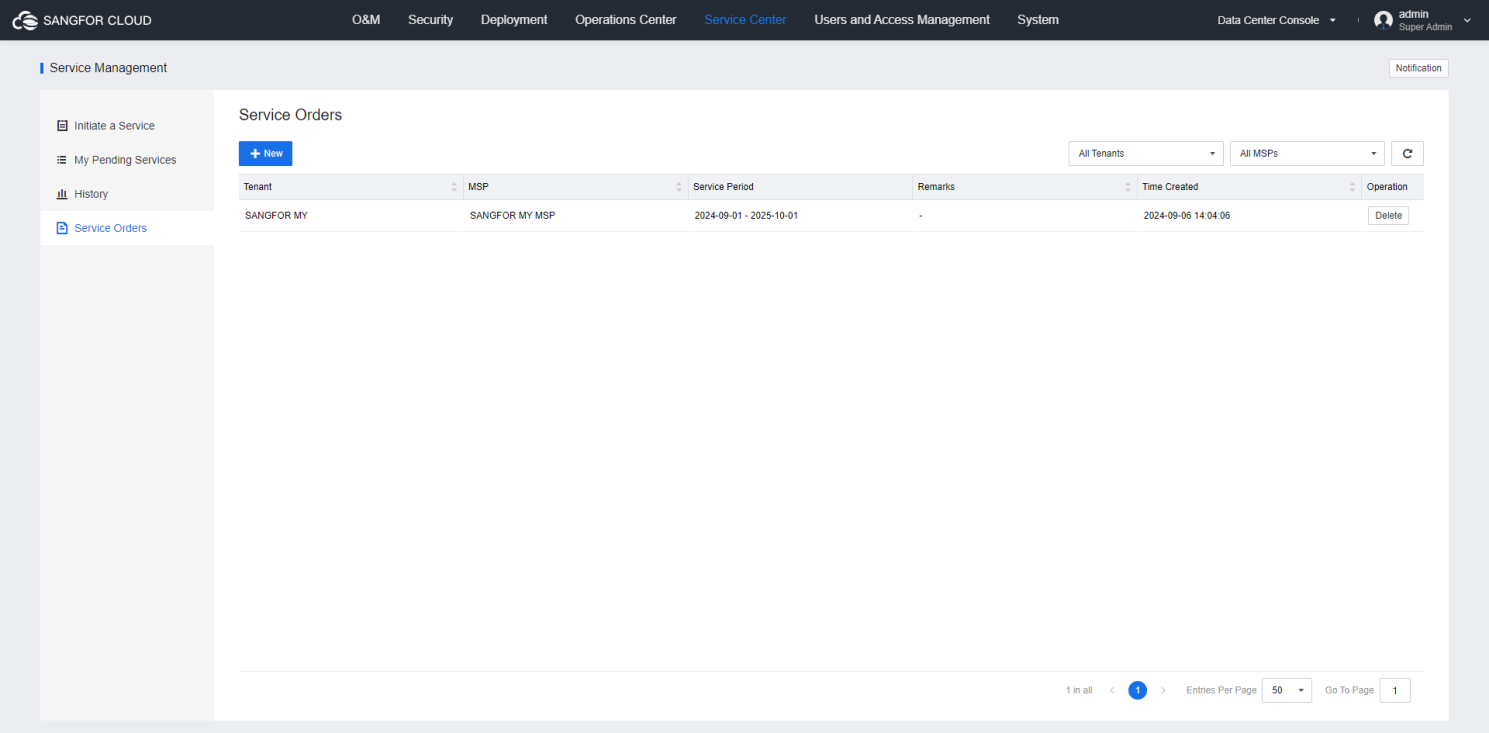The width and height of the screenshot is (1489, 733).
Task: Click the SANGFOR MY tenant cell
Action: tap(276, 215)
